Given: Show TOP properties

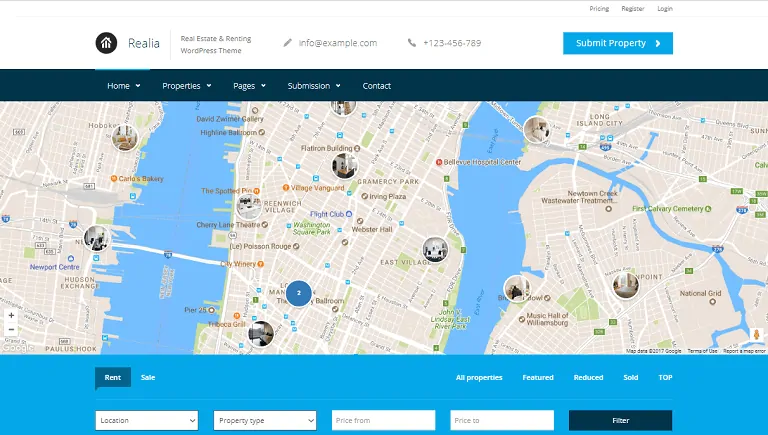Looking at the screenshot, I should (665, 377).
